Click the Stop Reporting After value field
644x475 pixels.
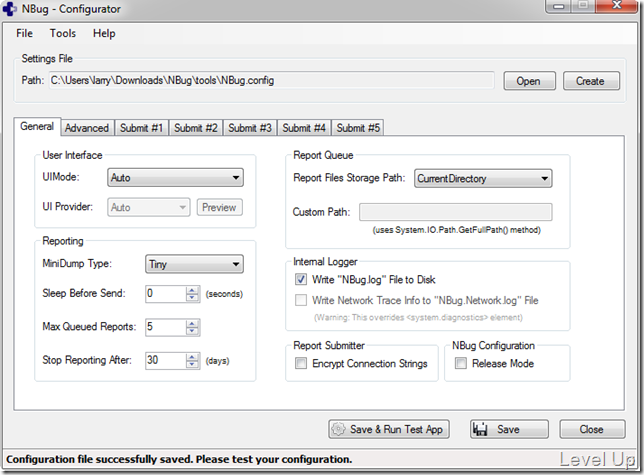(x=166, y=360)
